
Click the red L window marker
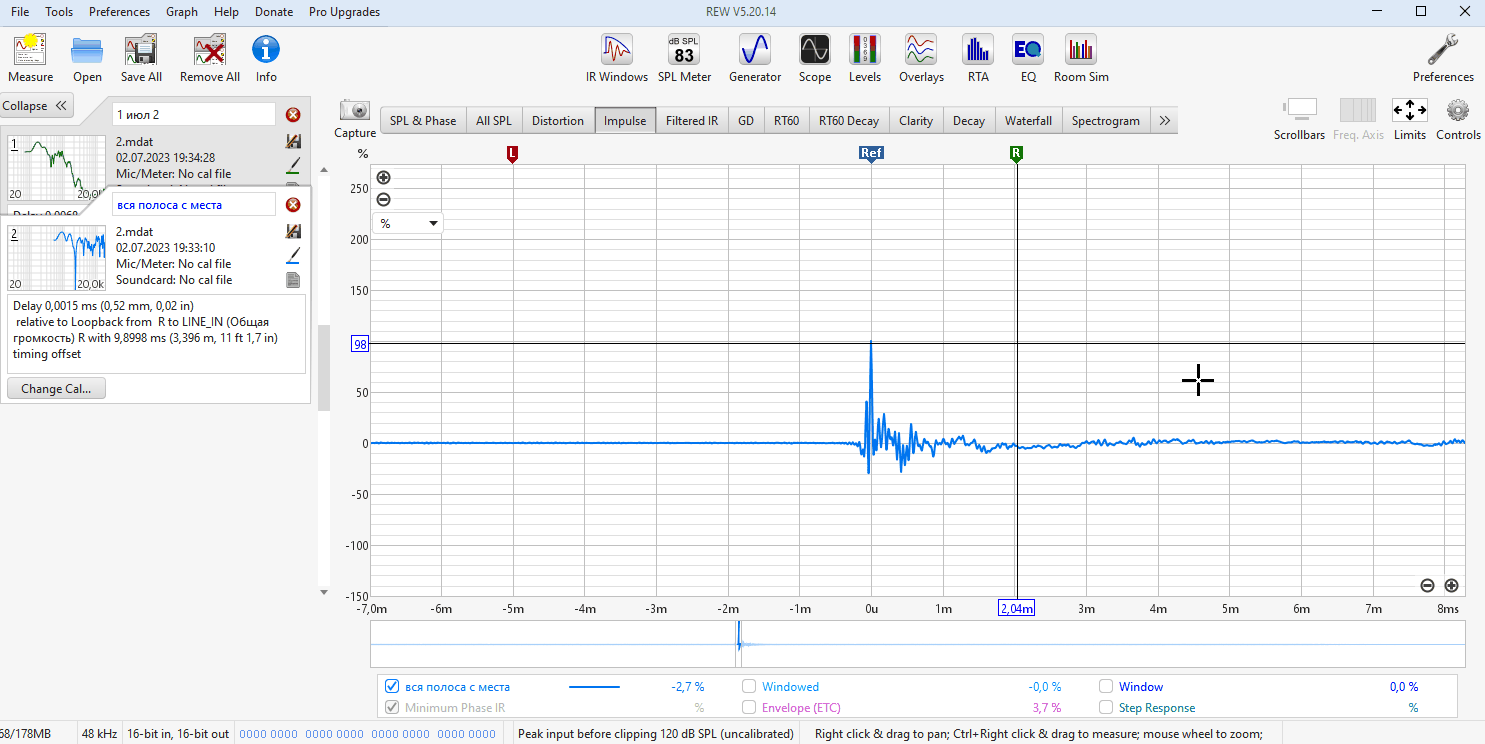pos(513,154)
